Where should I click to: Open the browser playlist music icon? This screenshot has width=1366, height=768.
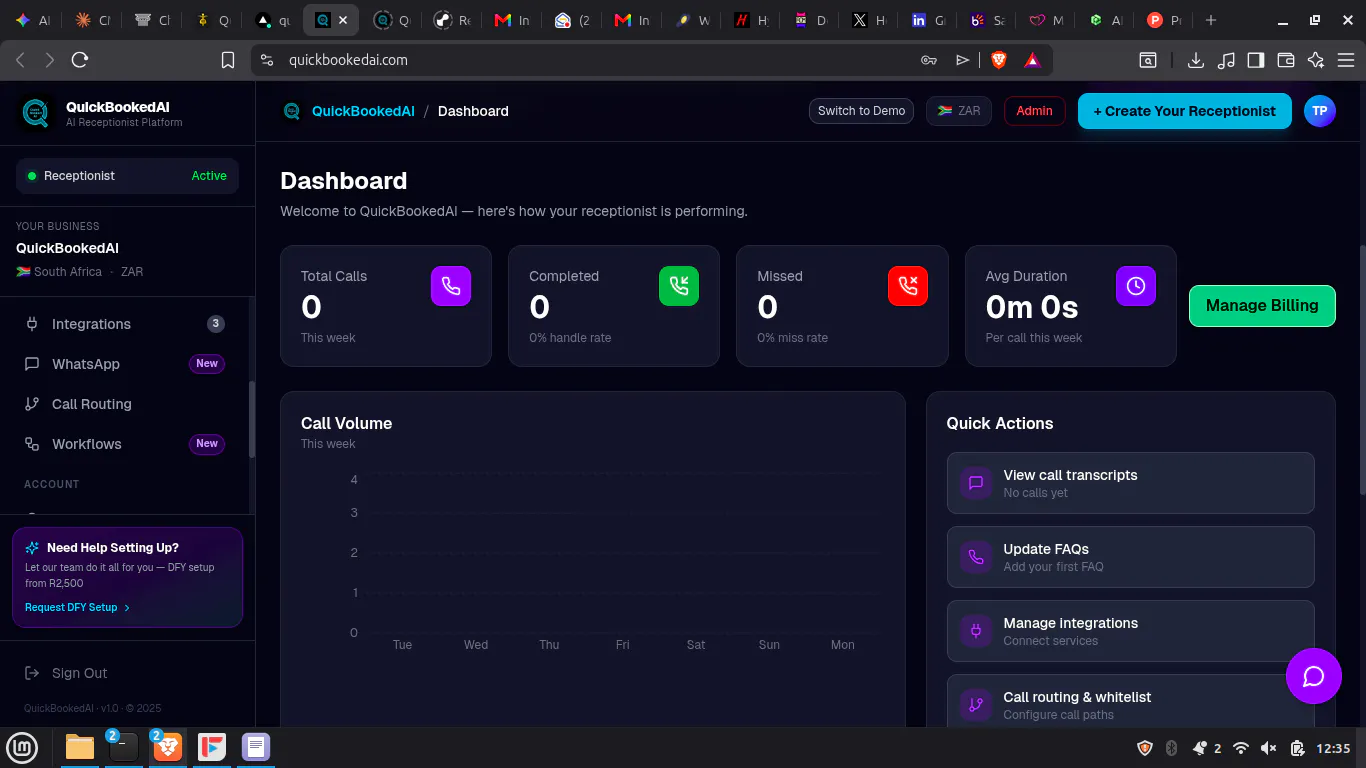[1226, 60]
